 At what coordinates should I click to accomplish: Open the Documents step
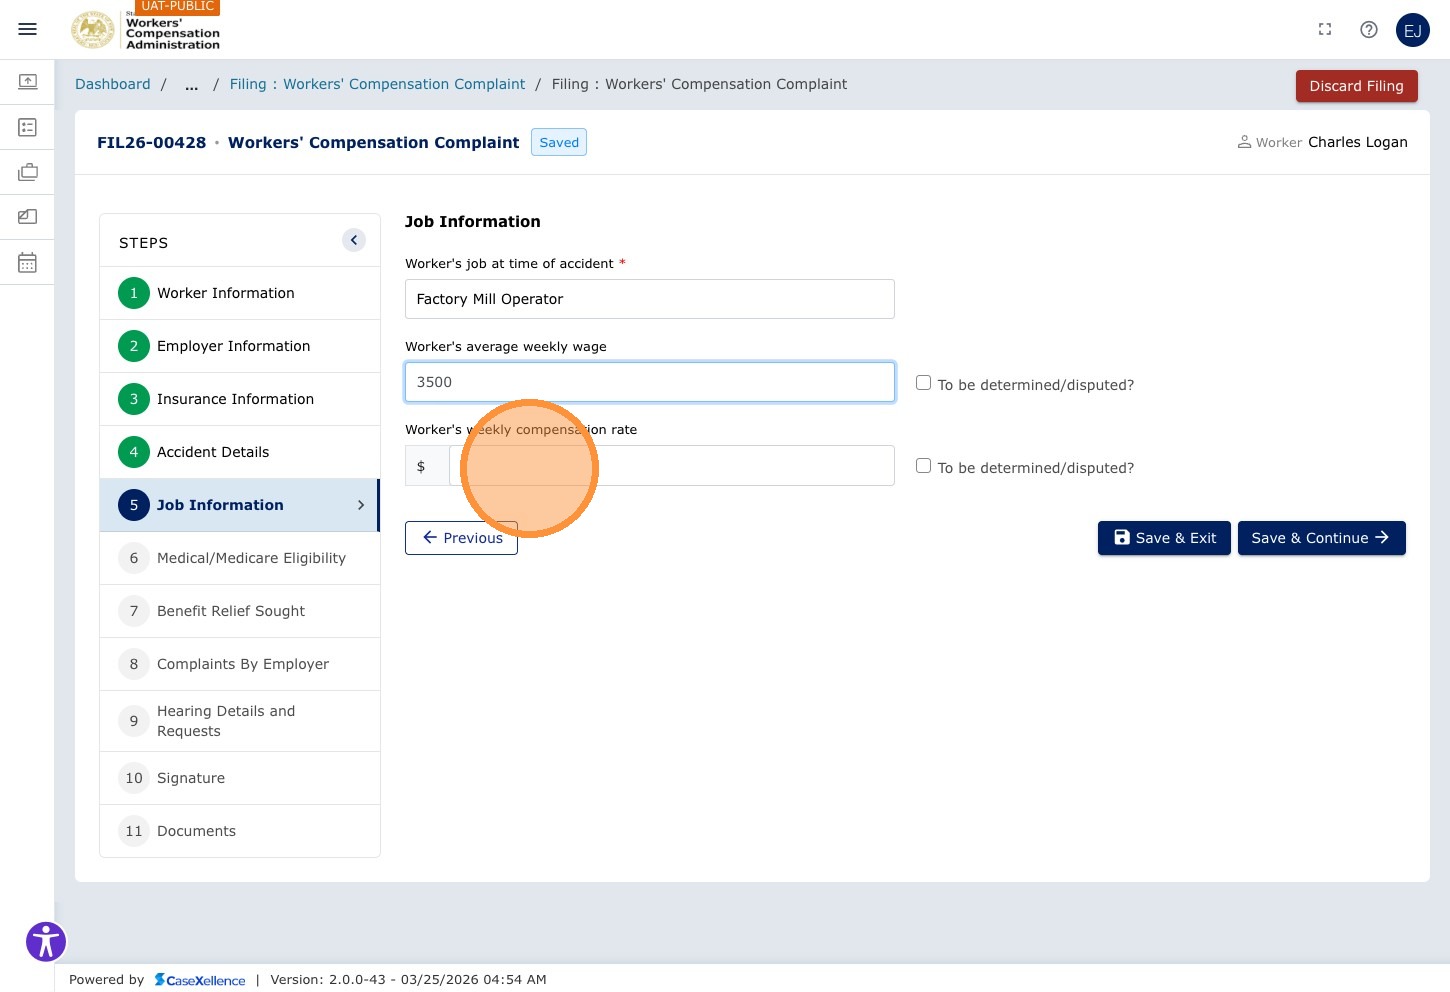point(240,831)
